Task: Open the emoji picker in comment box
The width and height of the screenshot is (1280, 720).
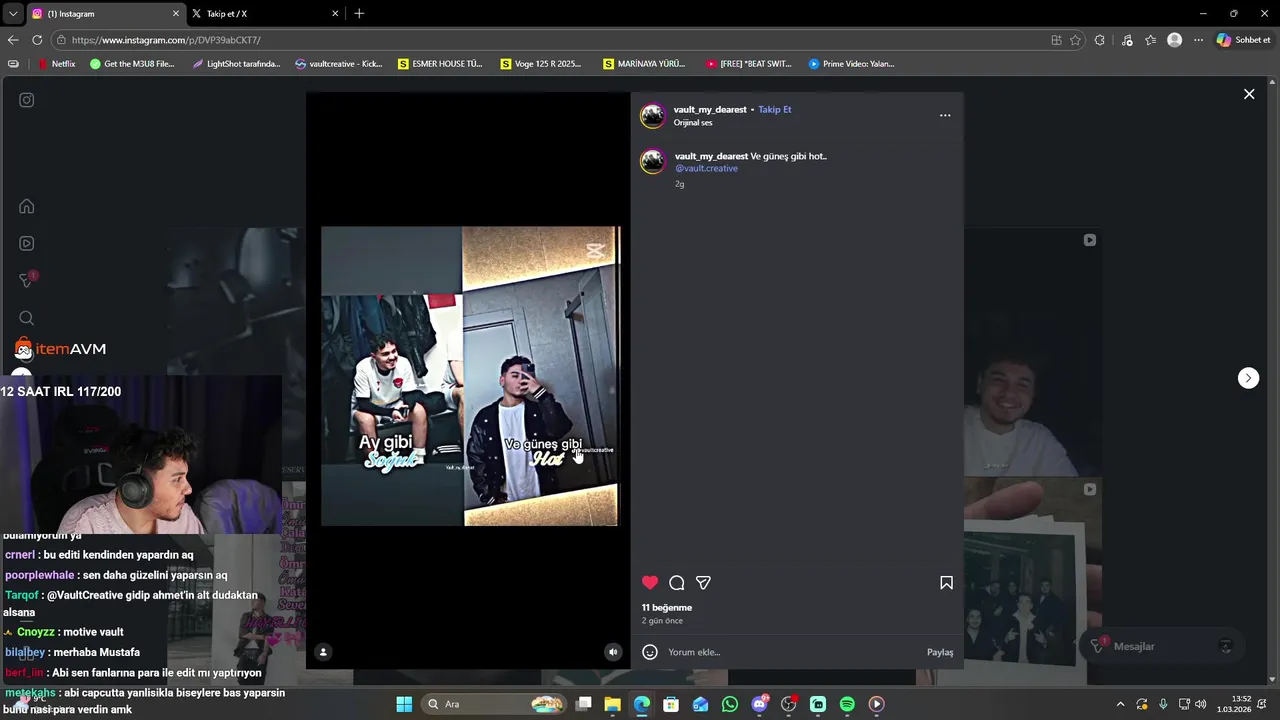Action: (650, 652)
